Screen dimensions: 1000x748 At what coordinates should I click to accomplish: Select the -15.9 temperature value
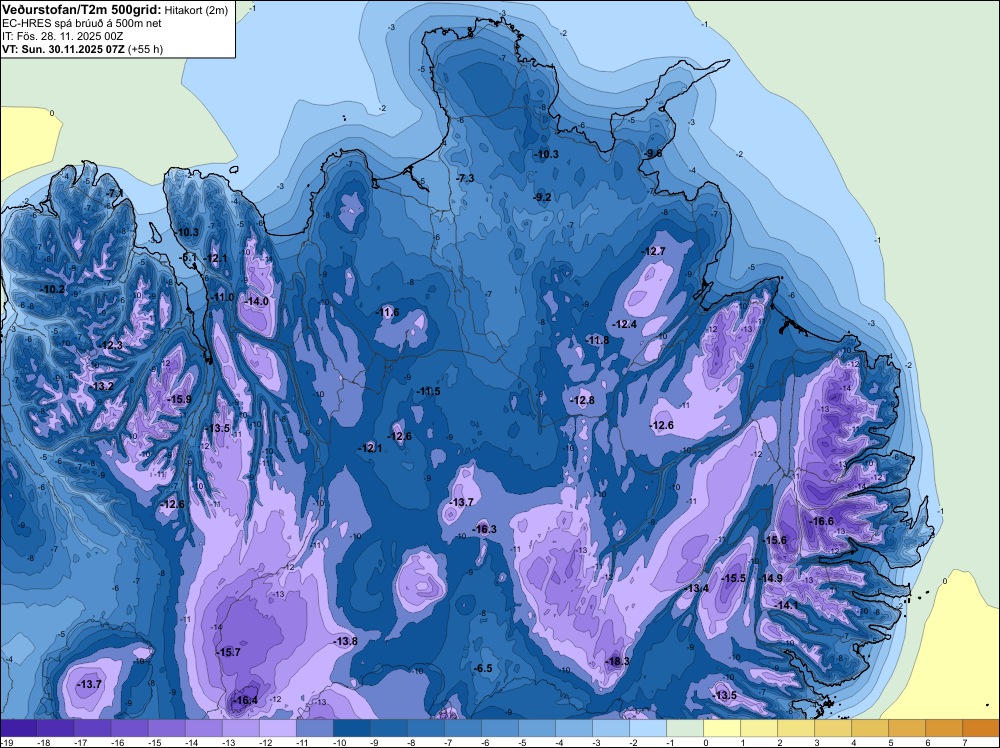pyautogui.click(x=179, y=399)
